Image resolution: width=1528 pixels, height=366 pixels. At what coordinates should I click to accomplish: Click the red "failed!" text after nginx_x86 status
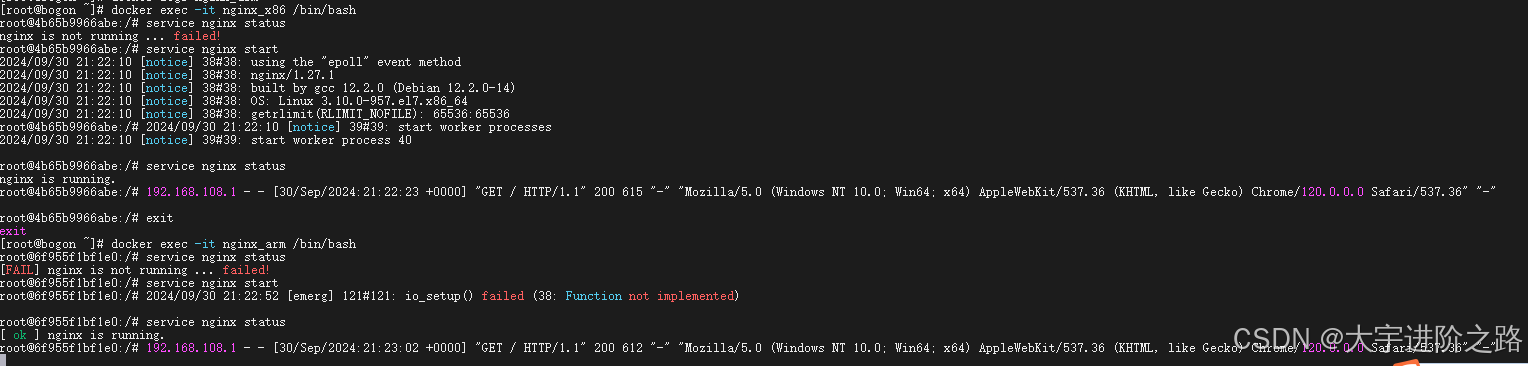point(197,36)
